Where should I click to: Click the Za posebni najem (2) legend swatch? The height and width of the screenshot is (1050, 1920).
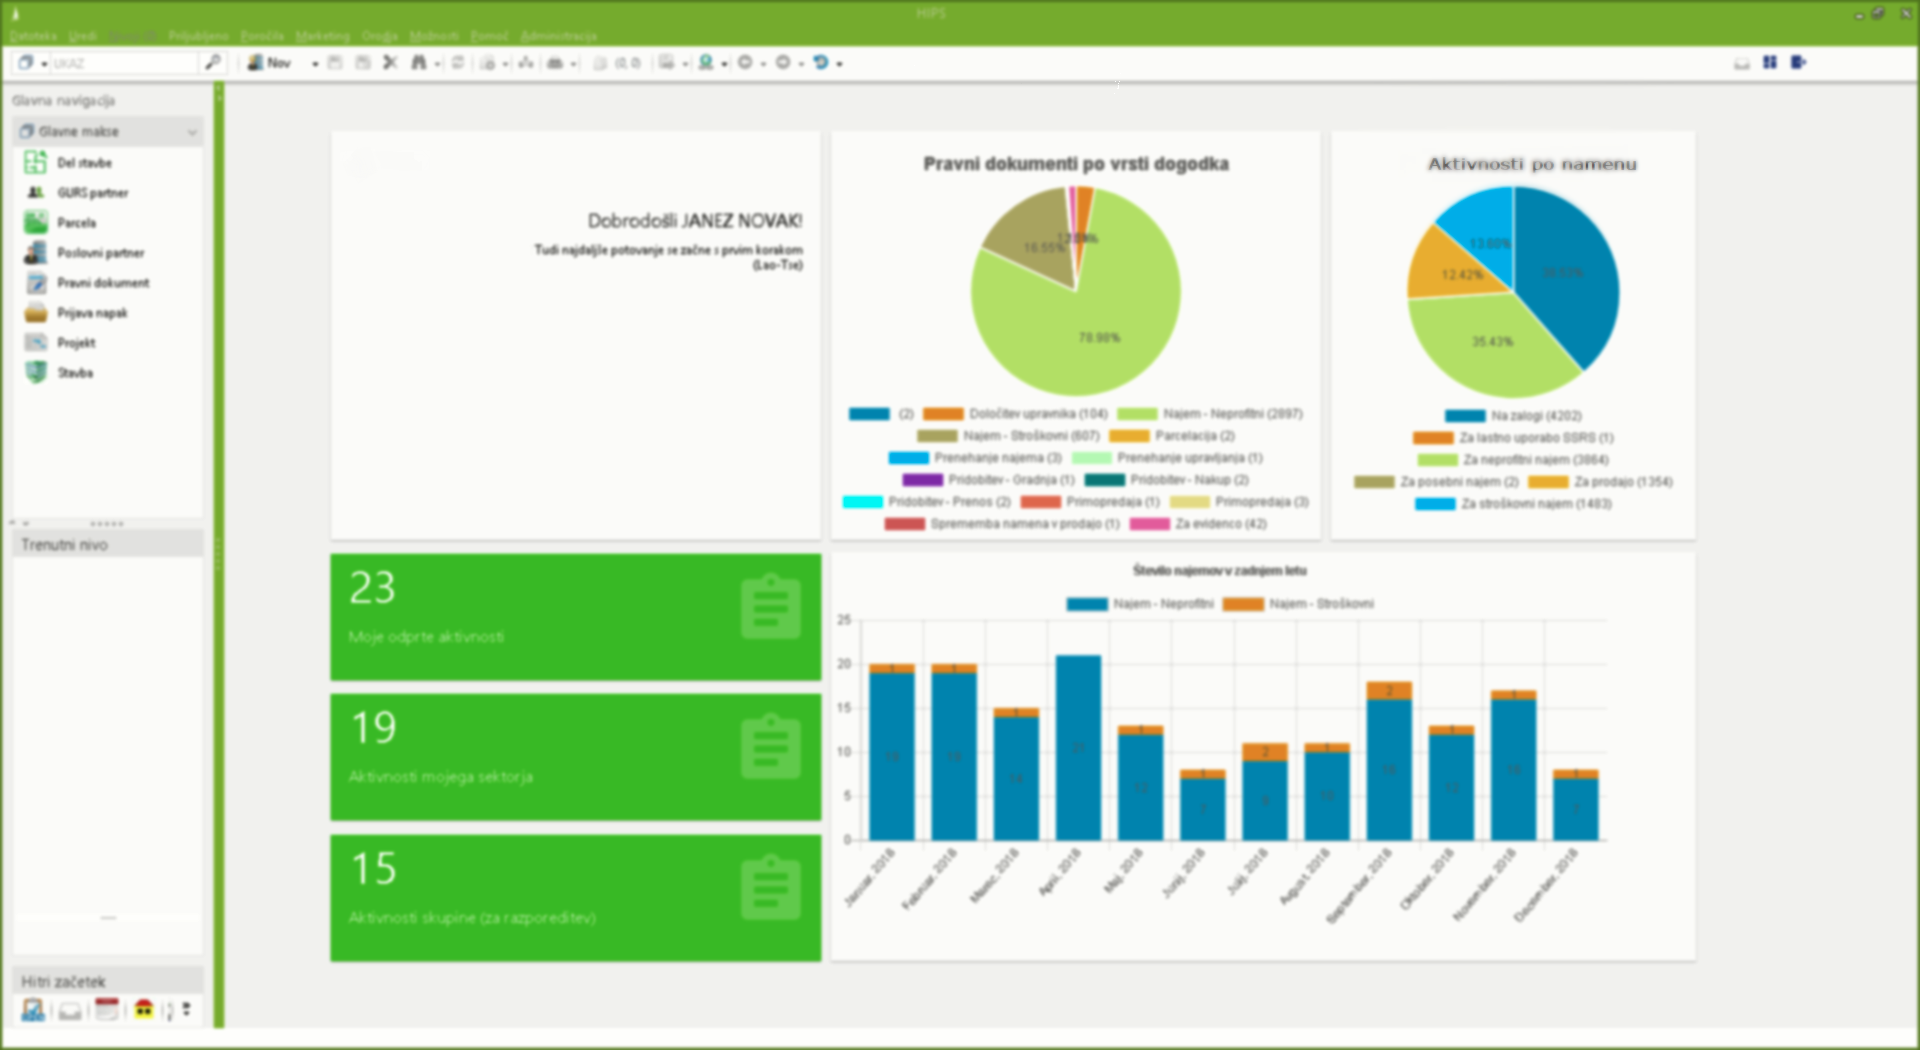point(1374,482)
